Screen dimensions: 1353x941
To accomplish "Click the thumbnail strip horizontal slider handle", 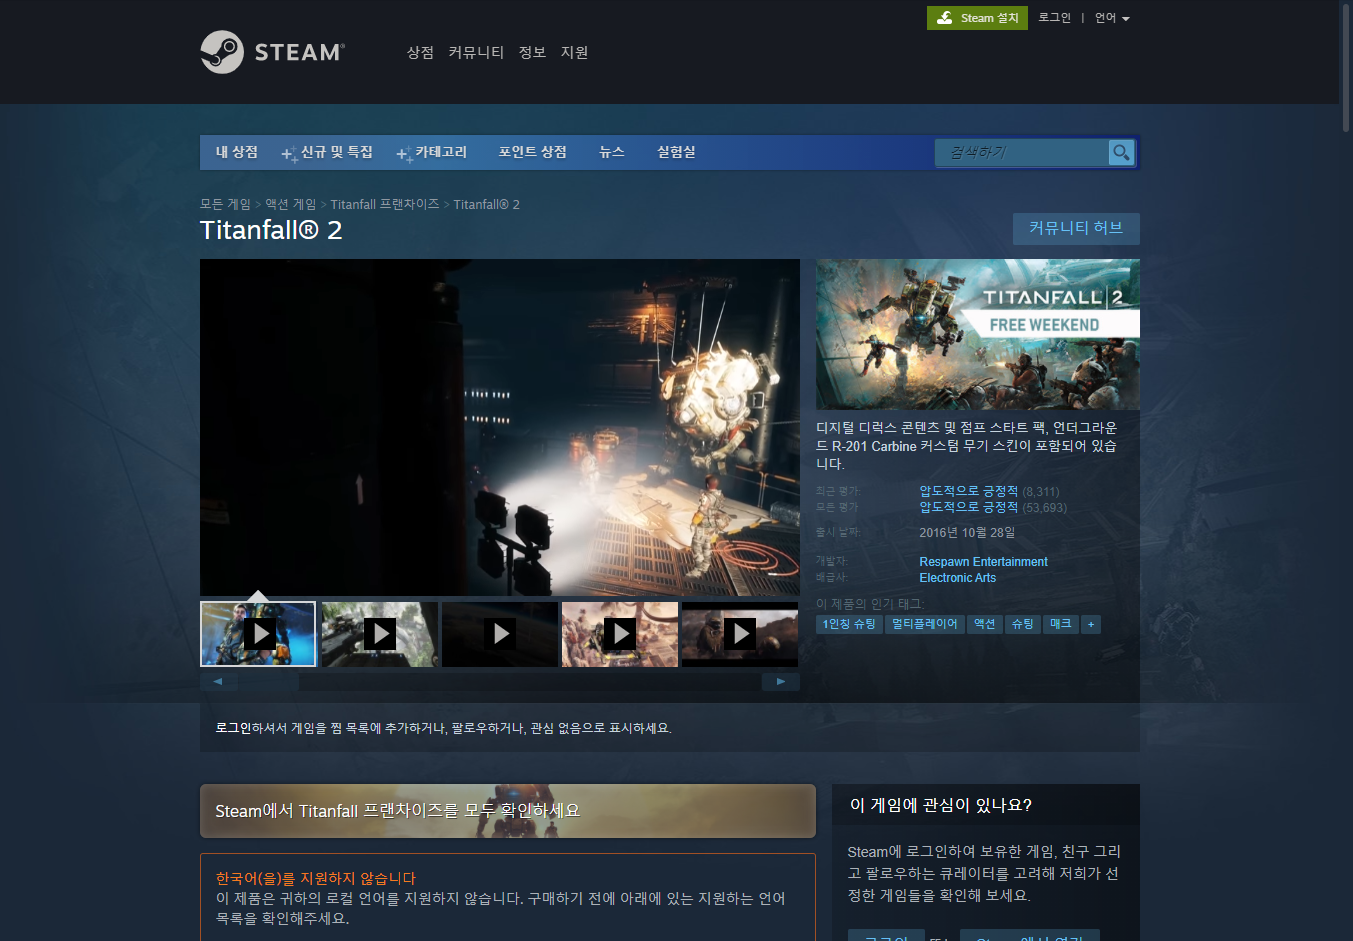I will pos(268,682).
